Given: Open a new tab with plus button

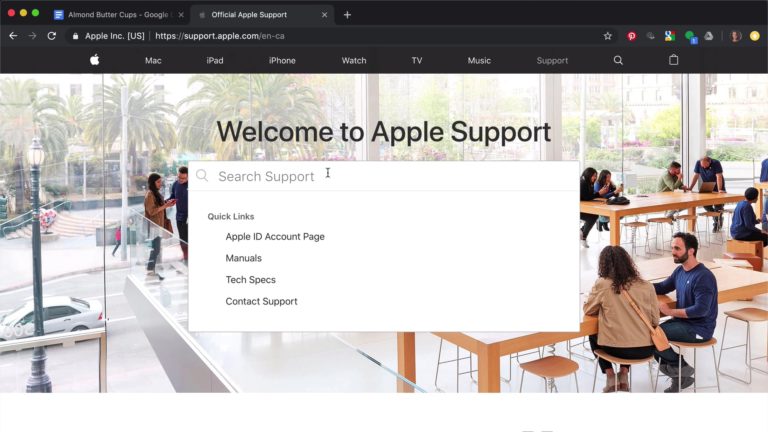Looking at the screenshot, I should point(347,15).
